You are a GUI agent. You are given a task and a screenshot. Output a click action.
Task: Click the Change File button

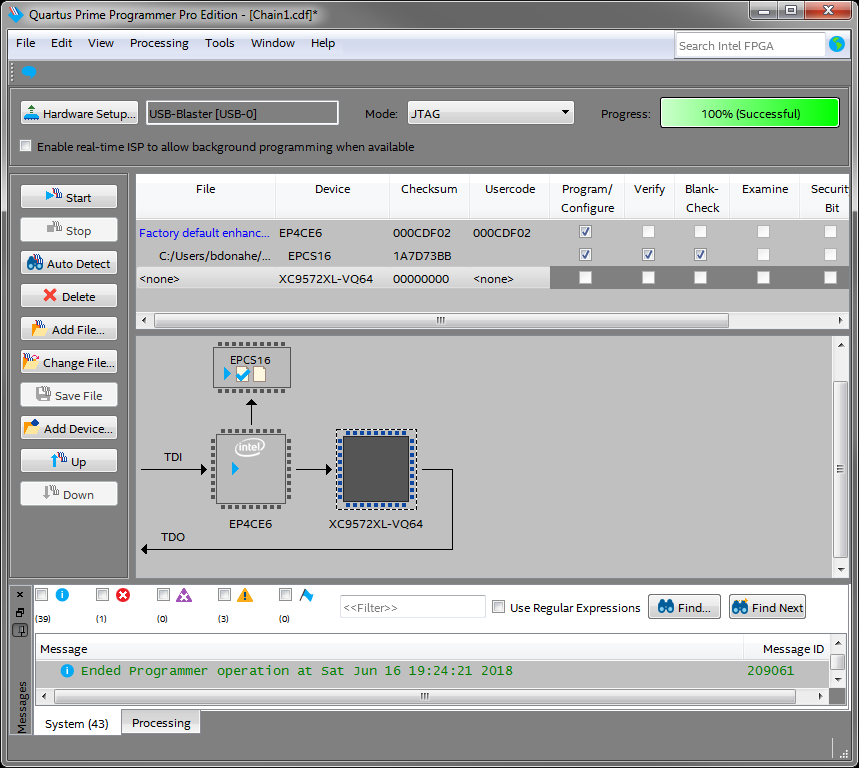[69, 362]
